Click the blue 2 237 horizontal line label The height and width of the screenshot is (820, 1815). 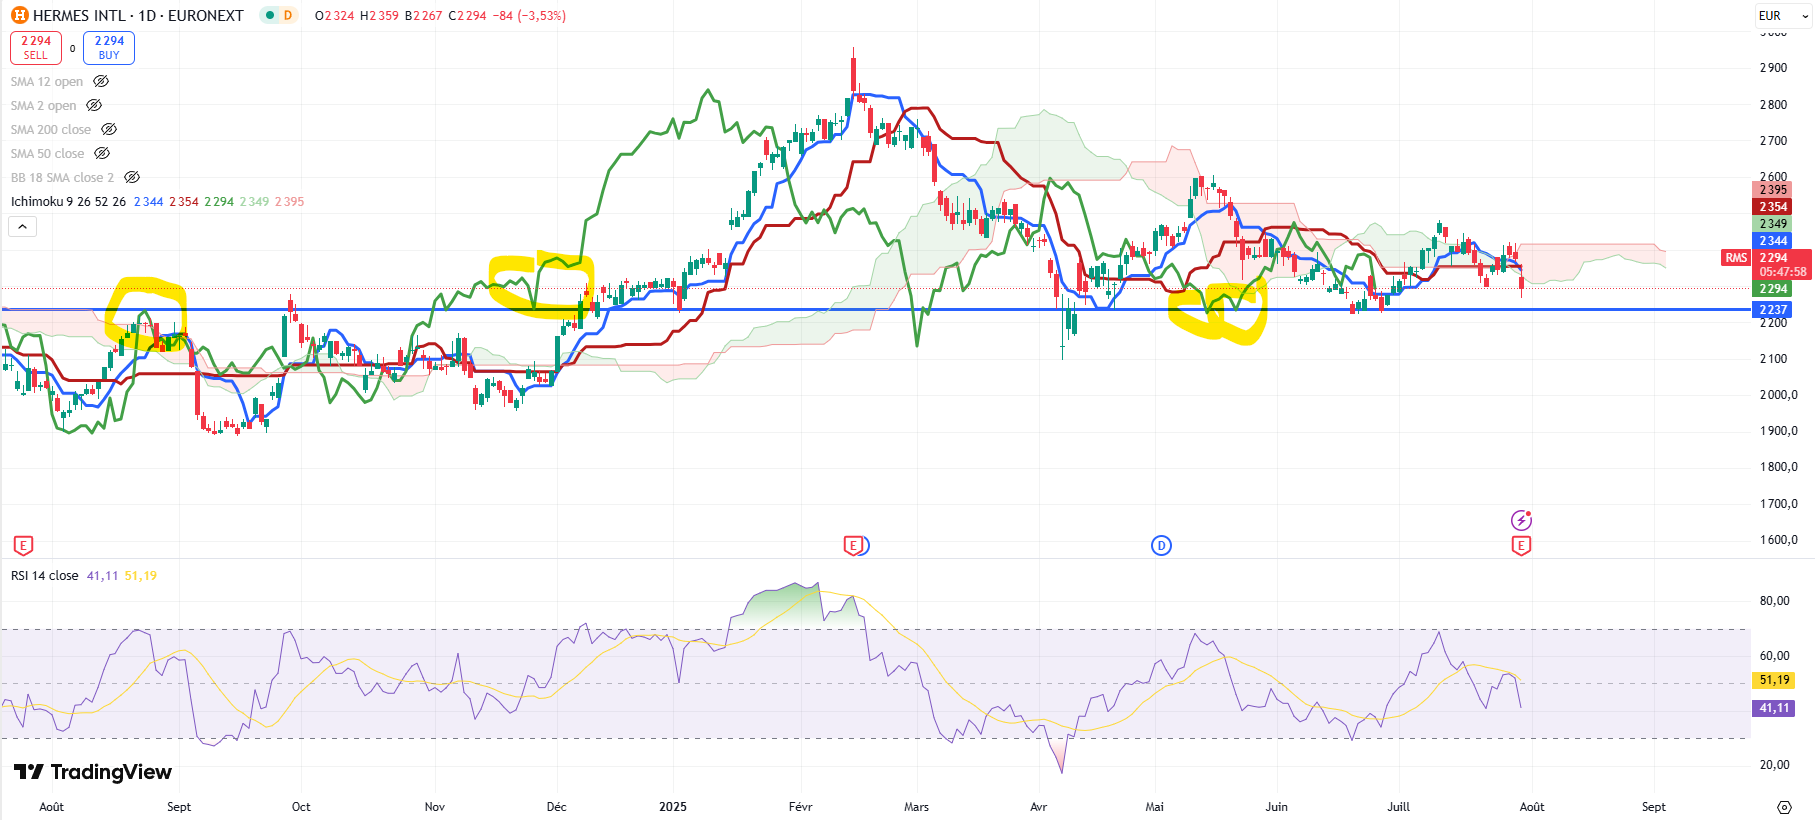pos(1773,310)
